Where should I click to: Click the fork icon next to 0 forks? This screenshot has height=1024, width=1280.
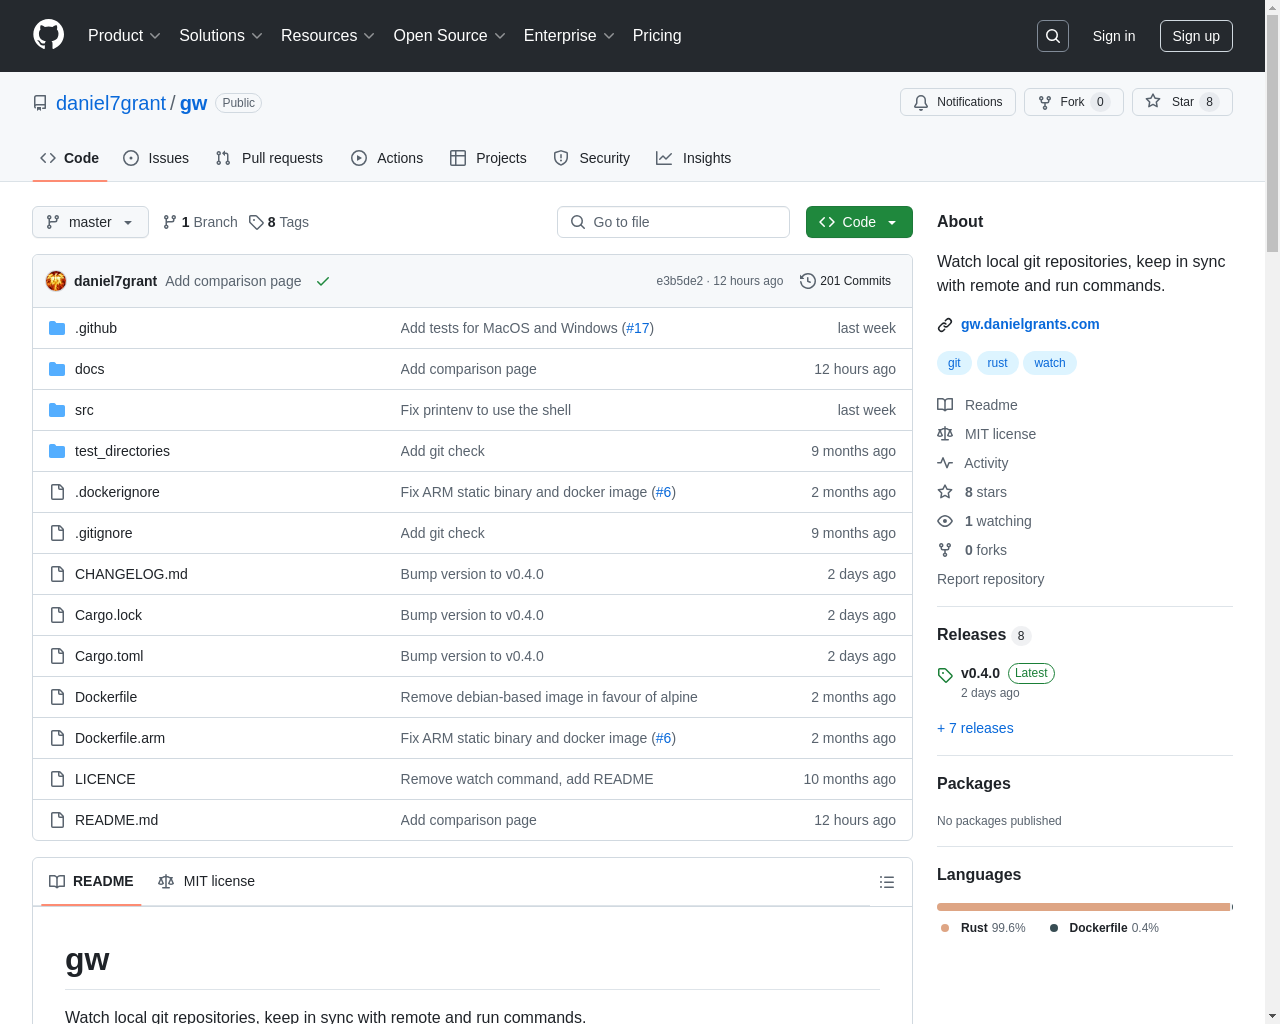tap(945, 550)
